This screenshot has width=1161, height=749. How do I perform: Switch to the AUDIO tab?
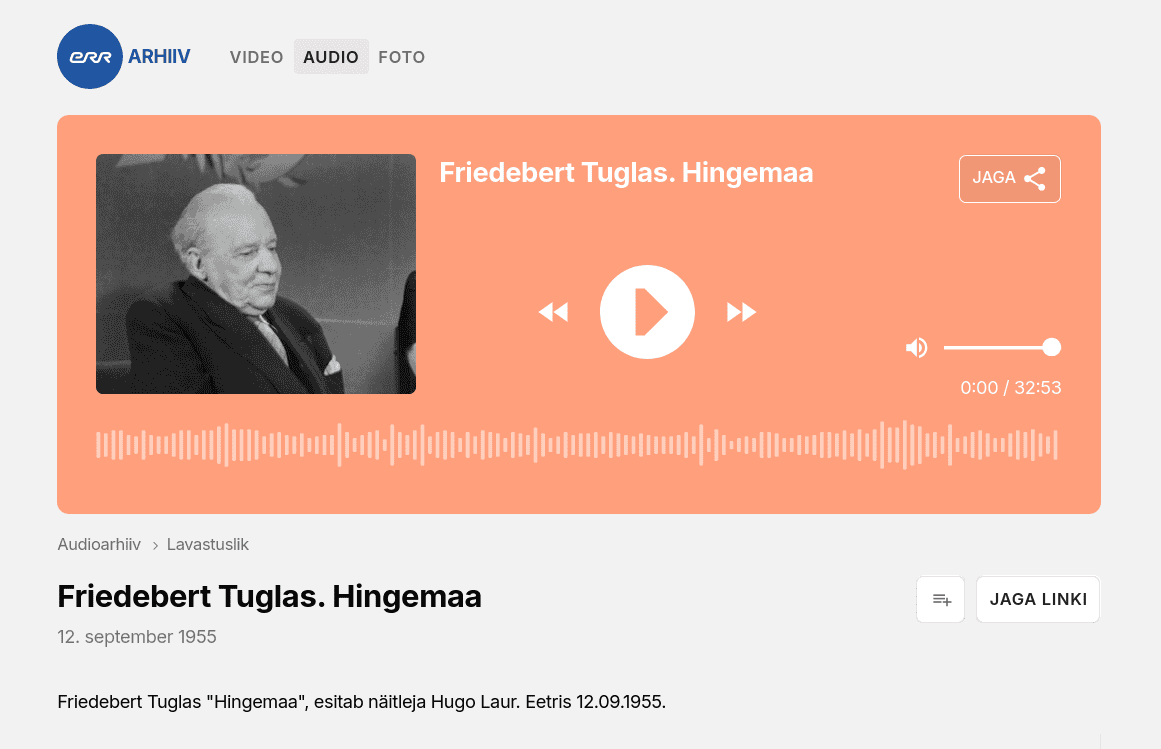(331, 57)
